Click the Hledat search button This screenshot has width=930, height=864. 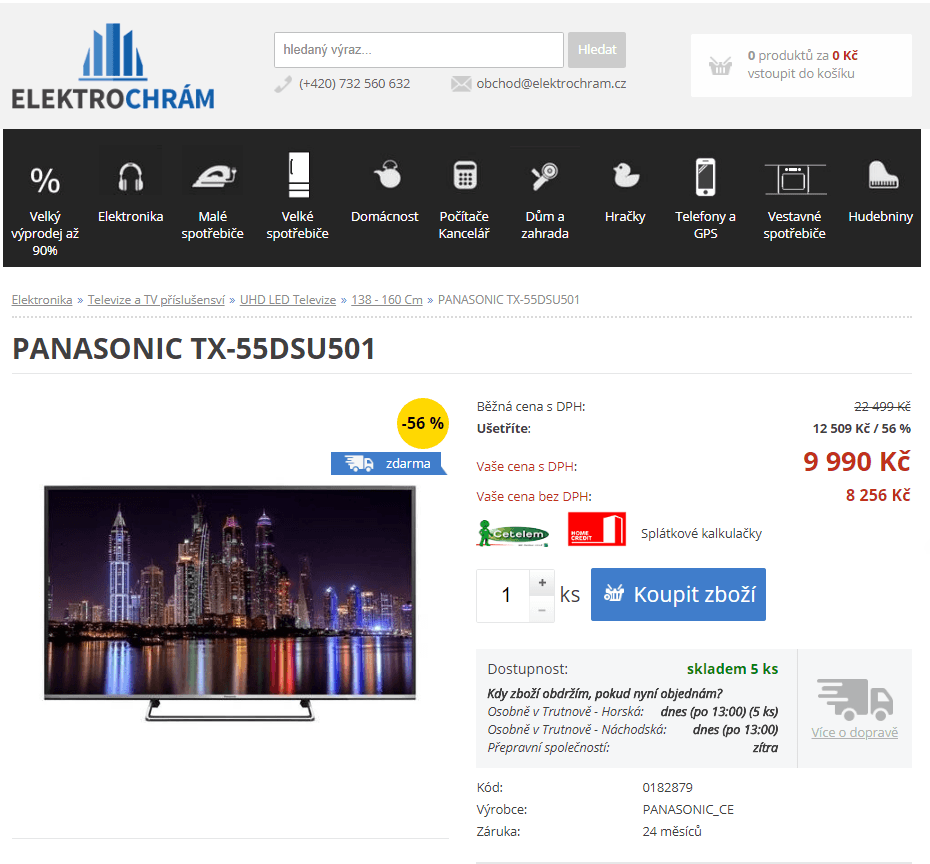[597, 50]
